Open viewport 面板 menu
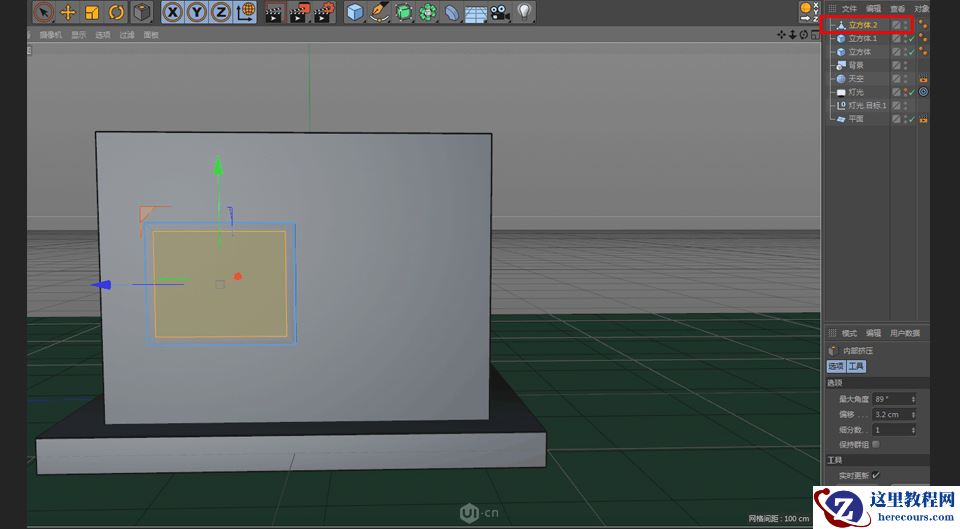Viewport: 960px width, 529px height. [151, 35]
